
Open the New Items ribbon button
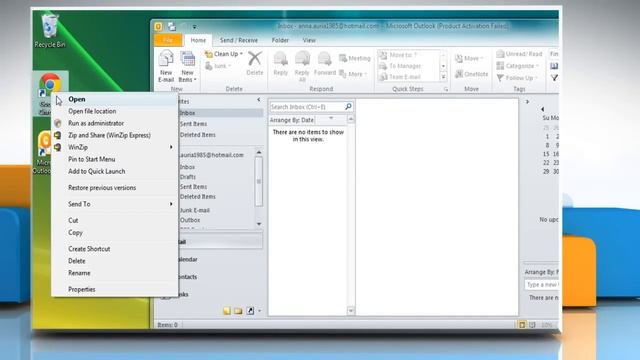(187, 66)
